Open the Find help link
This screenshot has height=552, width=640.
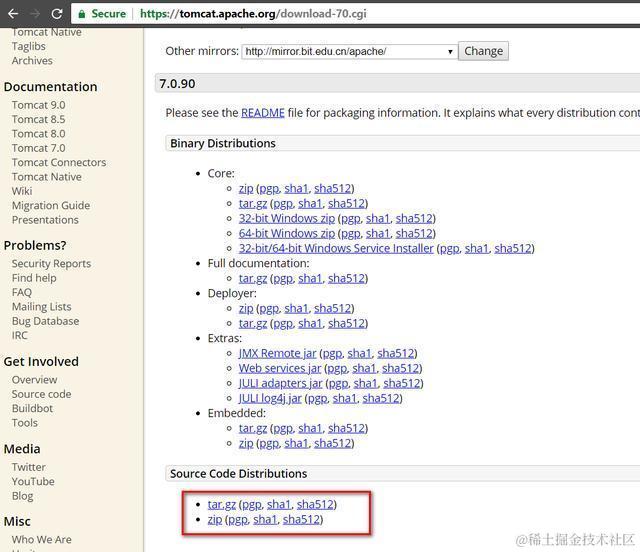pos(34,278)
